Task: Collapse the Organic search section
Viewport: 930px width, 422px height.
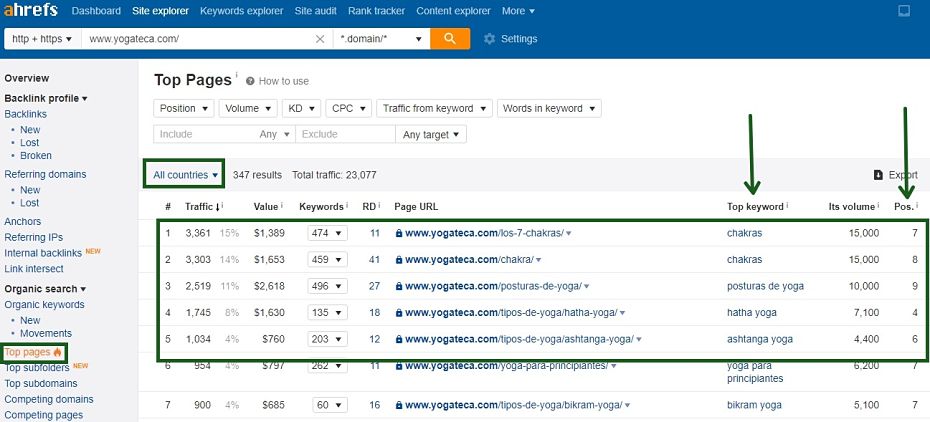Action: (x=44, y=289)
